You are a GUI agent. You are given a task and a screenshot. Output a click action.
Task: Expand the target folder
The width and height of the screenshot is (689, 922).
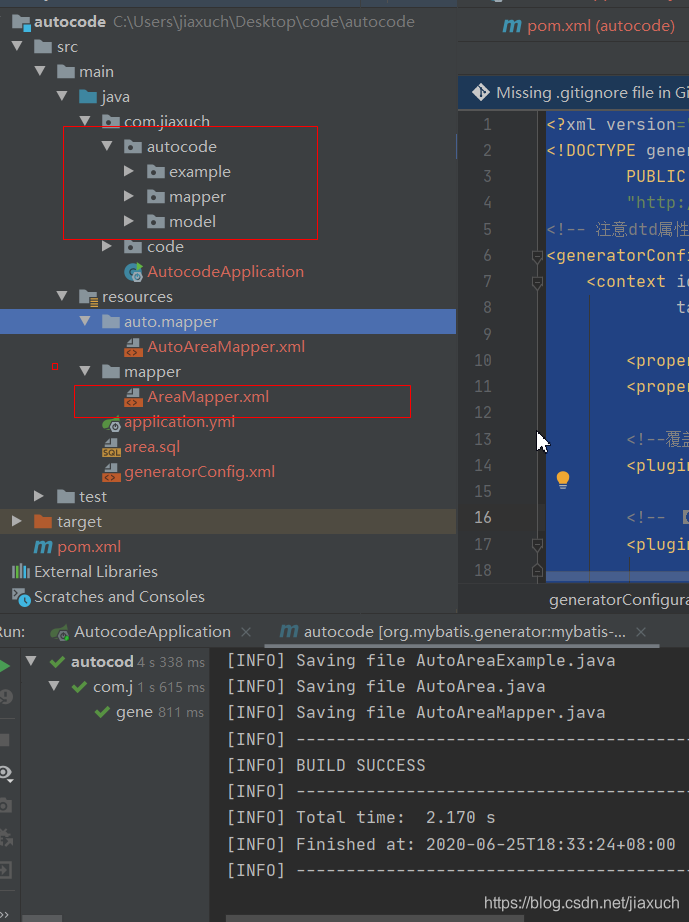pos(16,521)
